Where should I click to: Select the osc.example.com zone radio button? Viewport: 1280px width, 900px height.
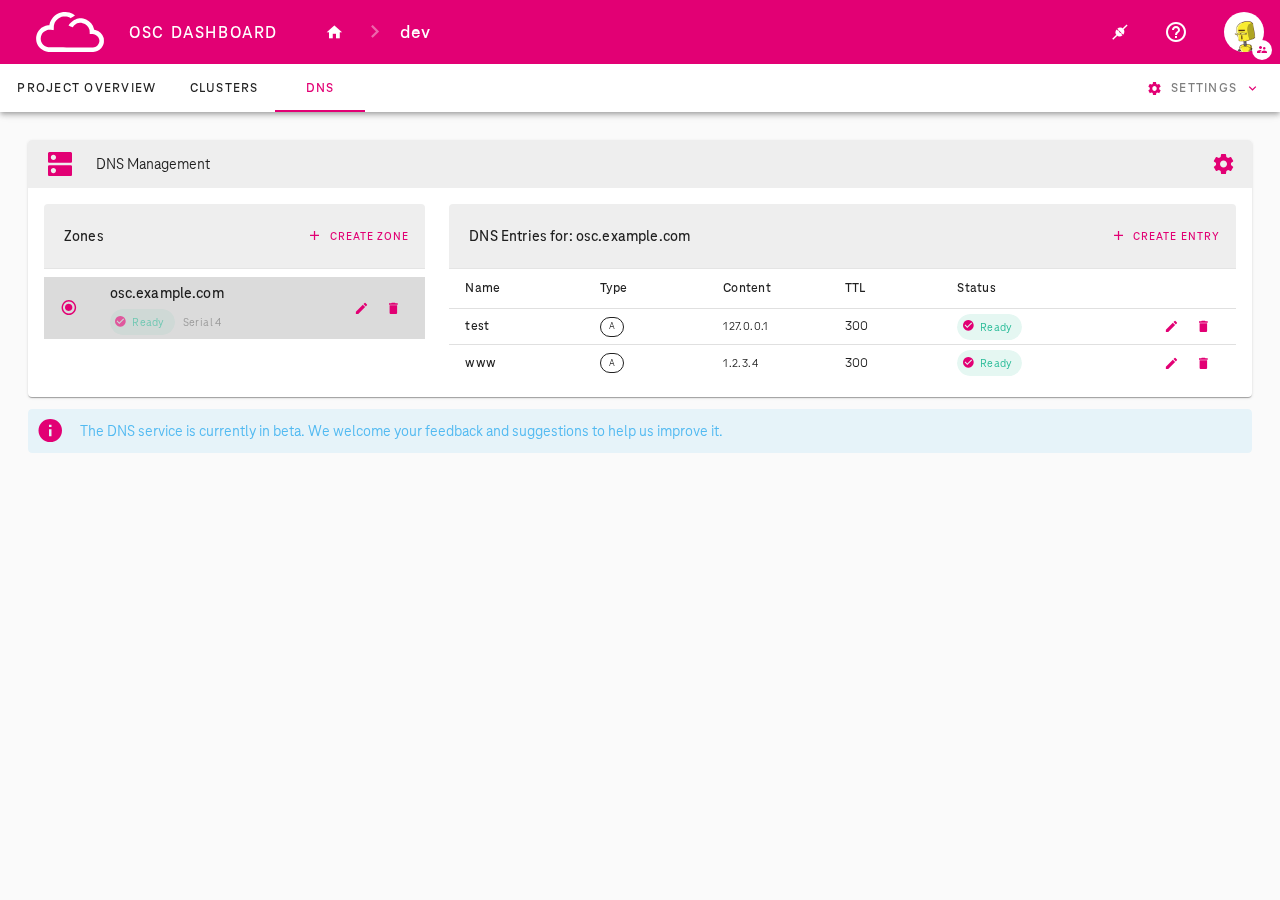(x=67, y=307)
